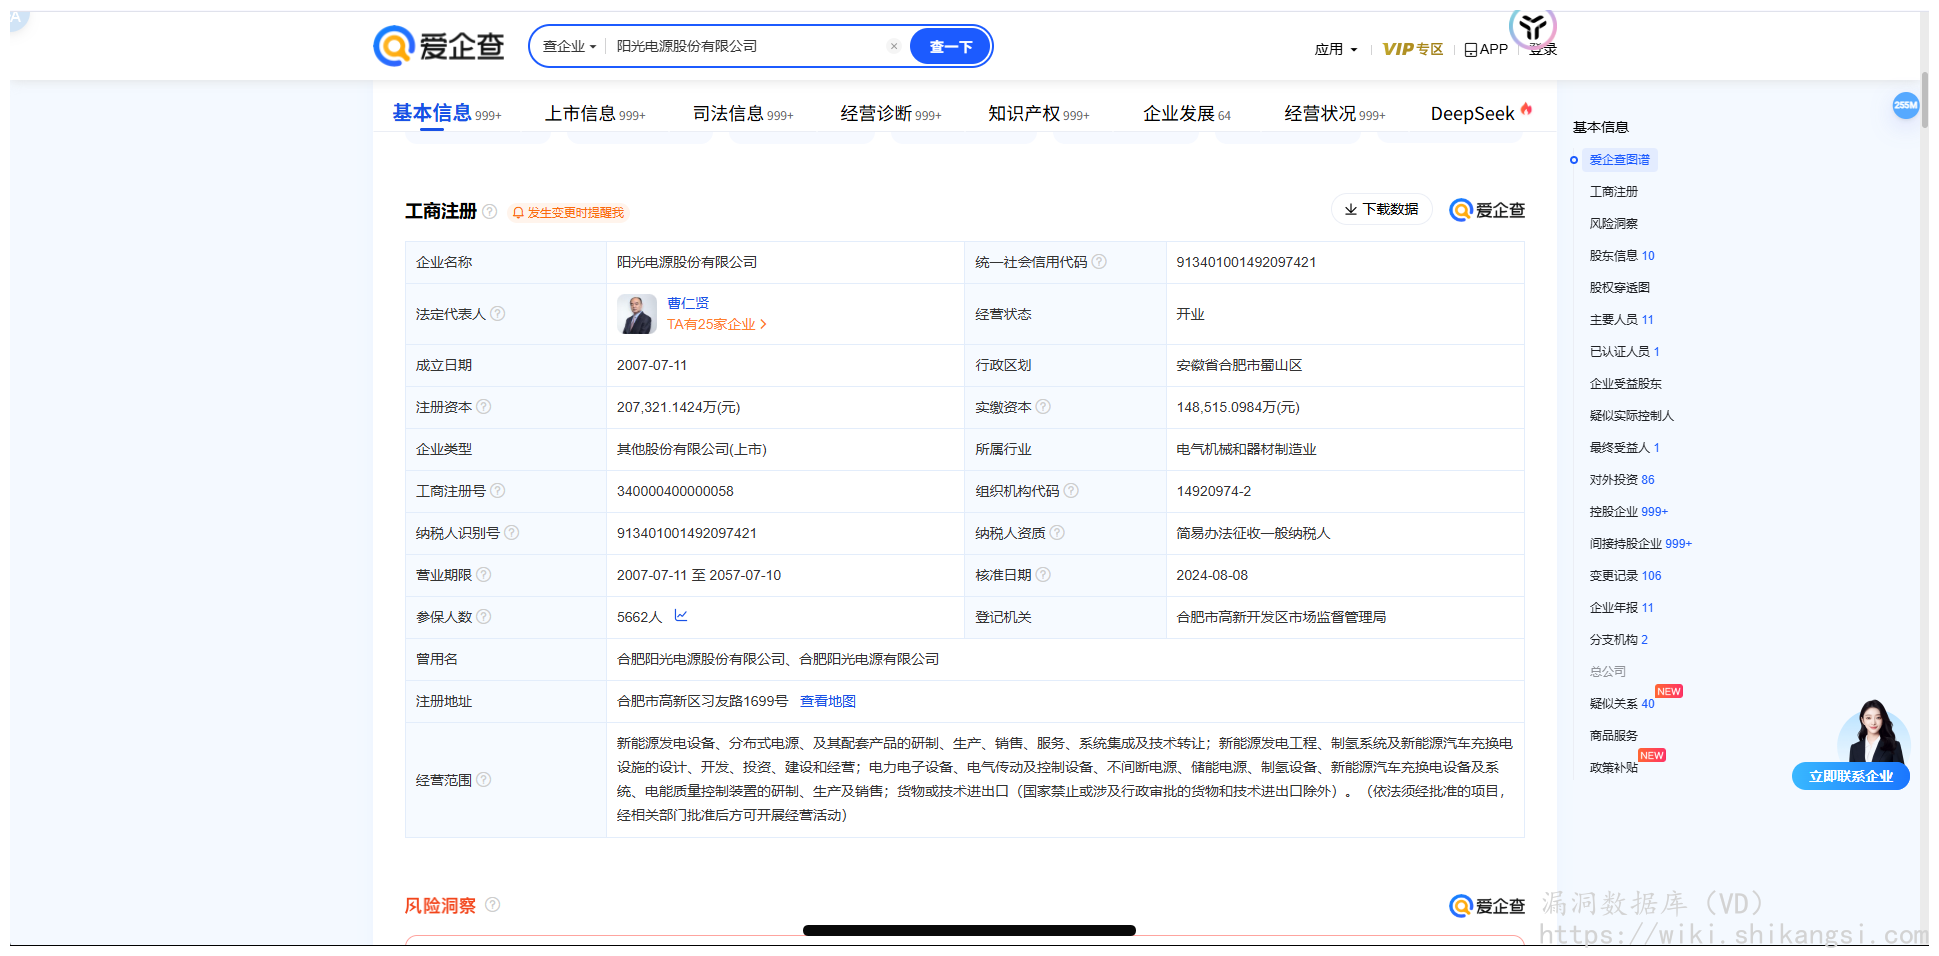The image size is (1939, 956).
Task: Jump to 疑似关系 40 in sidebar
Action: [1622, 703]
